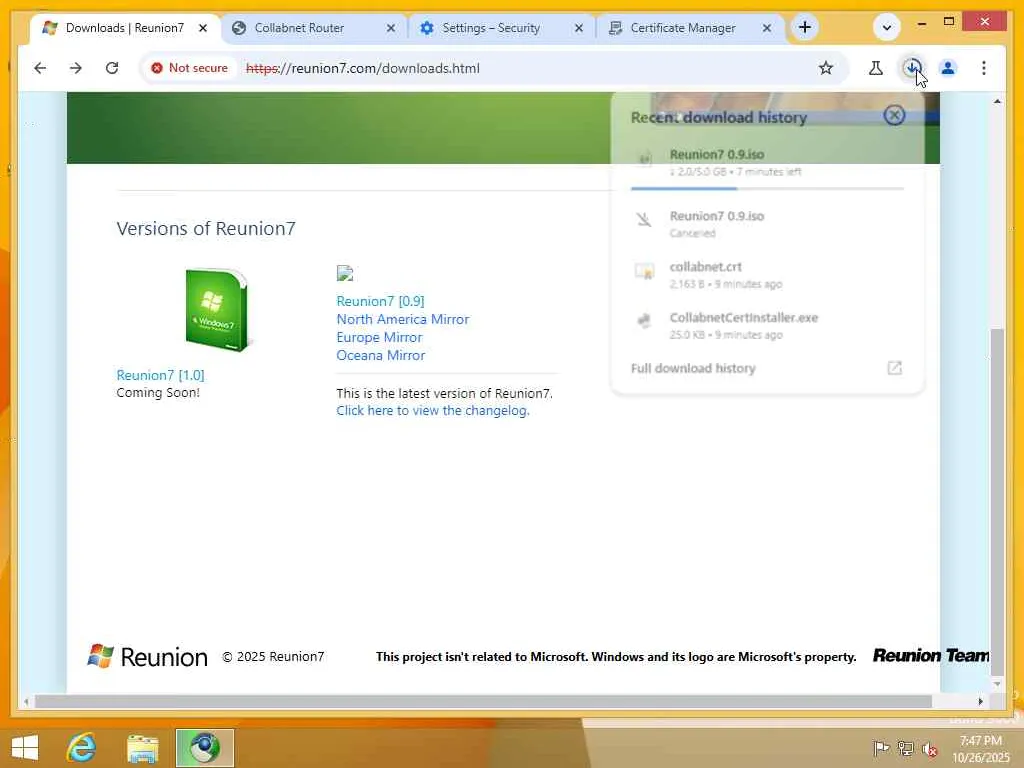Screen dimensions: 1024x768
Task: Click the CollabnetCertInstaller.exe file icon
Action: [x=645, y=321]
